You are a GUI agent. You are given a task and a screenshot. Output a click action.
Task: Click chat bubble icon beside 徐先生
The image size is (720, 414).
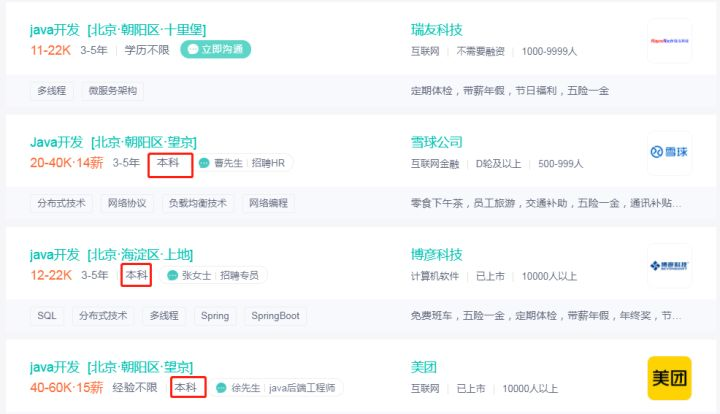click(221, 387)
